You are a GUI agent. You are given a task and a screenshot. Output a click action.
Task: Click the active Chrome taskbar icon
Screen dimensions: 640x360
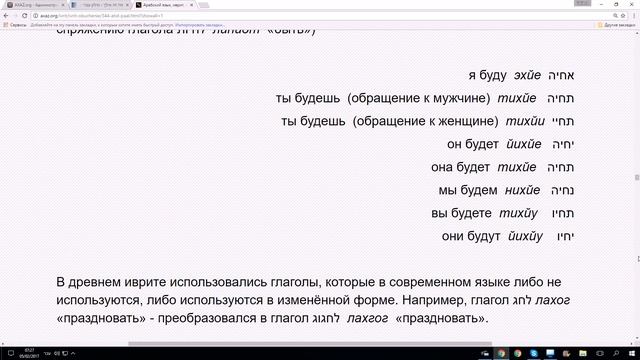(501, 353)
